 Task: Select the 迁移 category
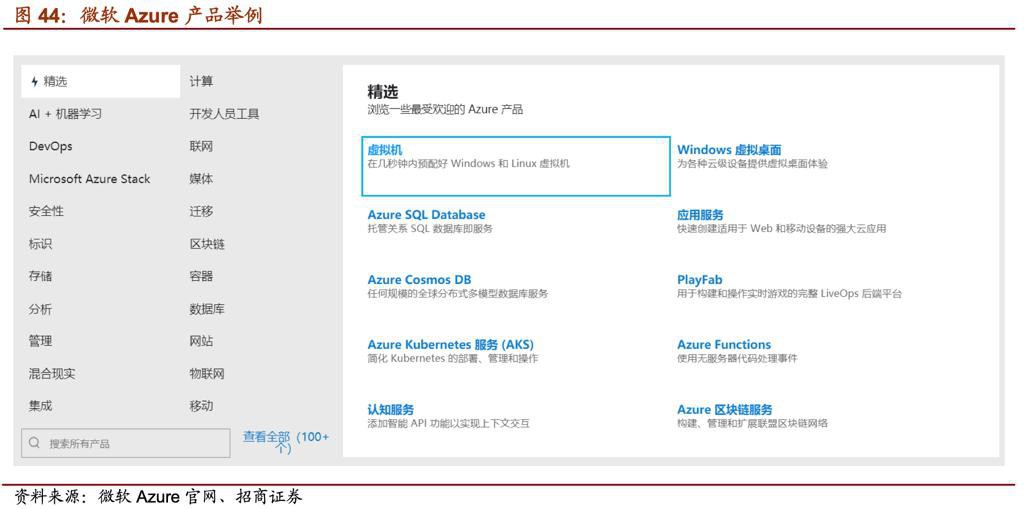click(201, 211)
